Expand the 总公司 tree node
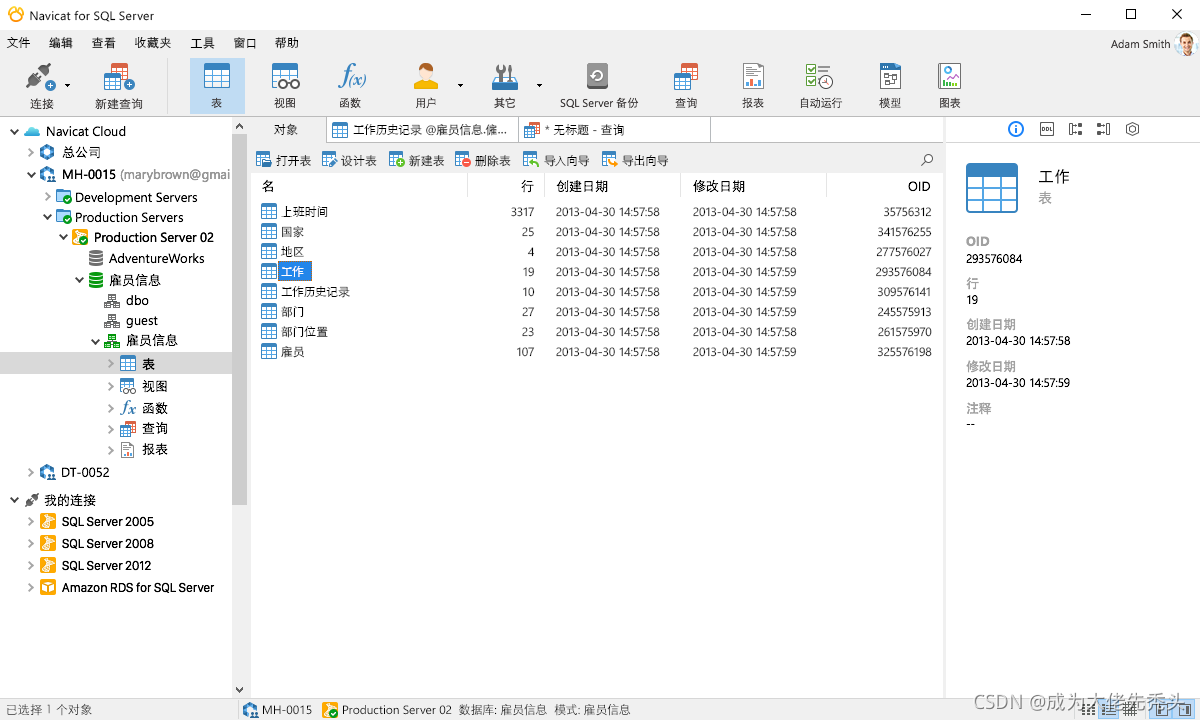1200x720 pixels. click(31, 152)
